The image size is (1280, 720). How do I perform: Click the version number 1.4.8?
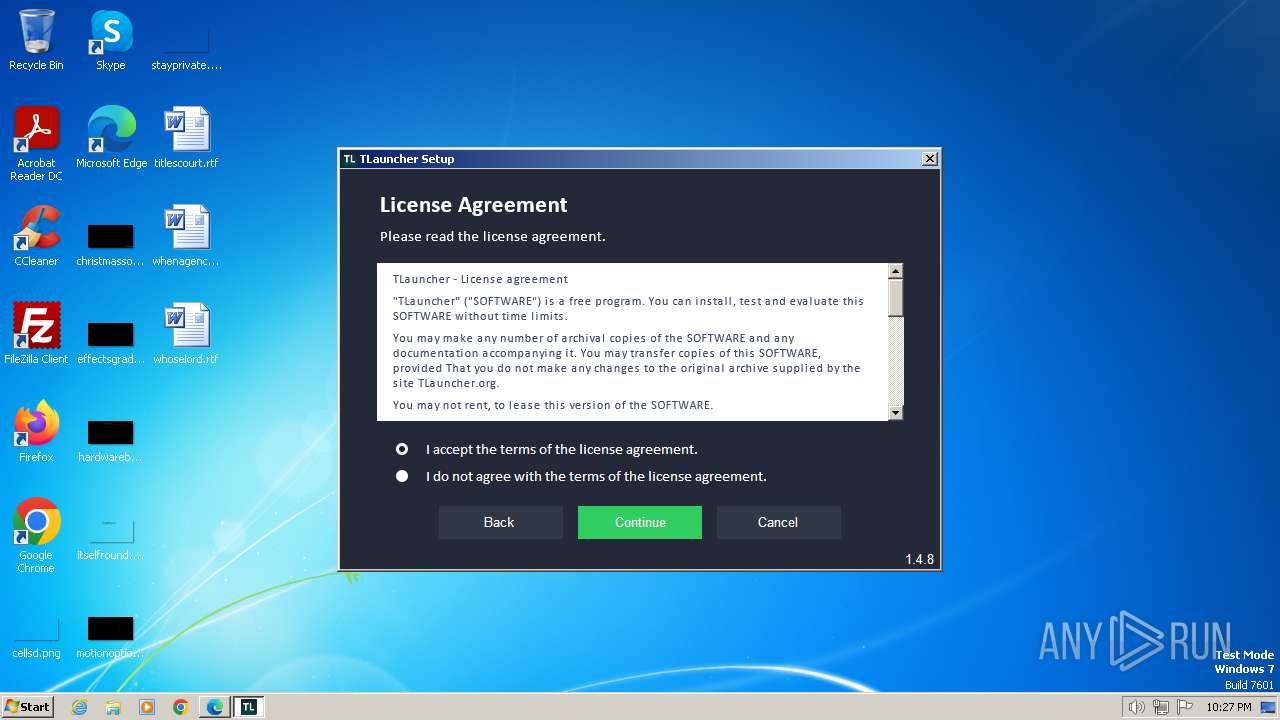click(x=919, y=560)
